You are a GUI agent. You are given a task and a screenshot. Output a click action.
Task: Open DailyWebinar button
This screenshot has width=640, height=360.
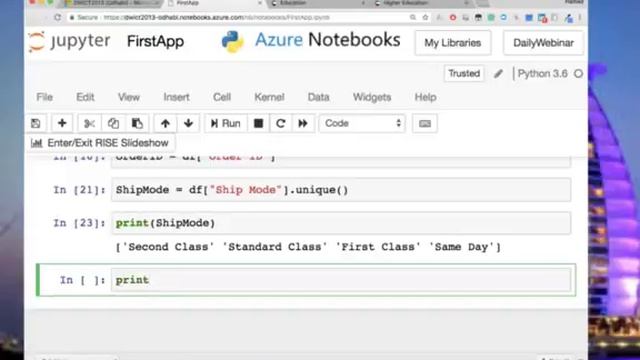(x=543, y=42)
